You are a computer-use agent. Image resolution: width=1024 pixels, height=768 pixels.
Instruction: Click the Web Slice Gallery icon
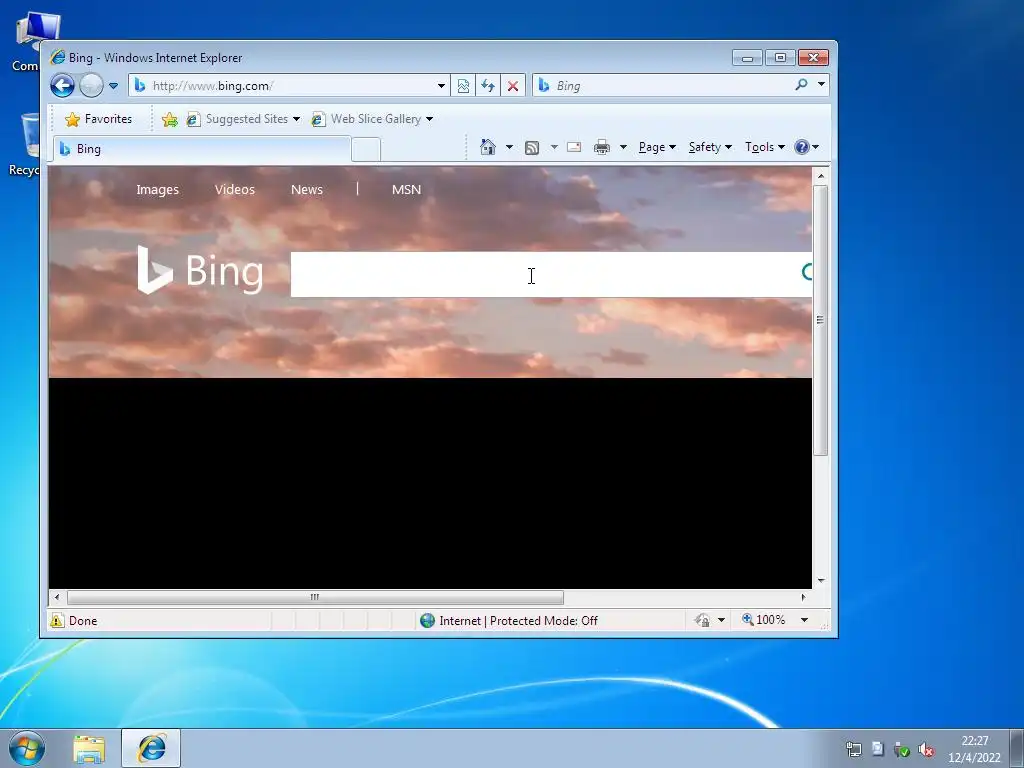tap(318, 119)
